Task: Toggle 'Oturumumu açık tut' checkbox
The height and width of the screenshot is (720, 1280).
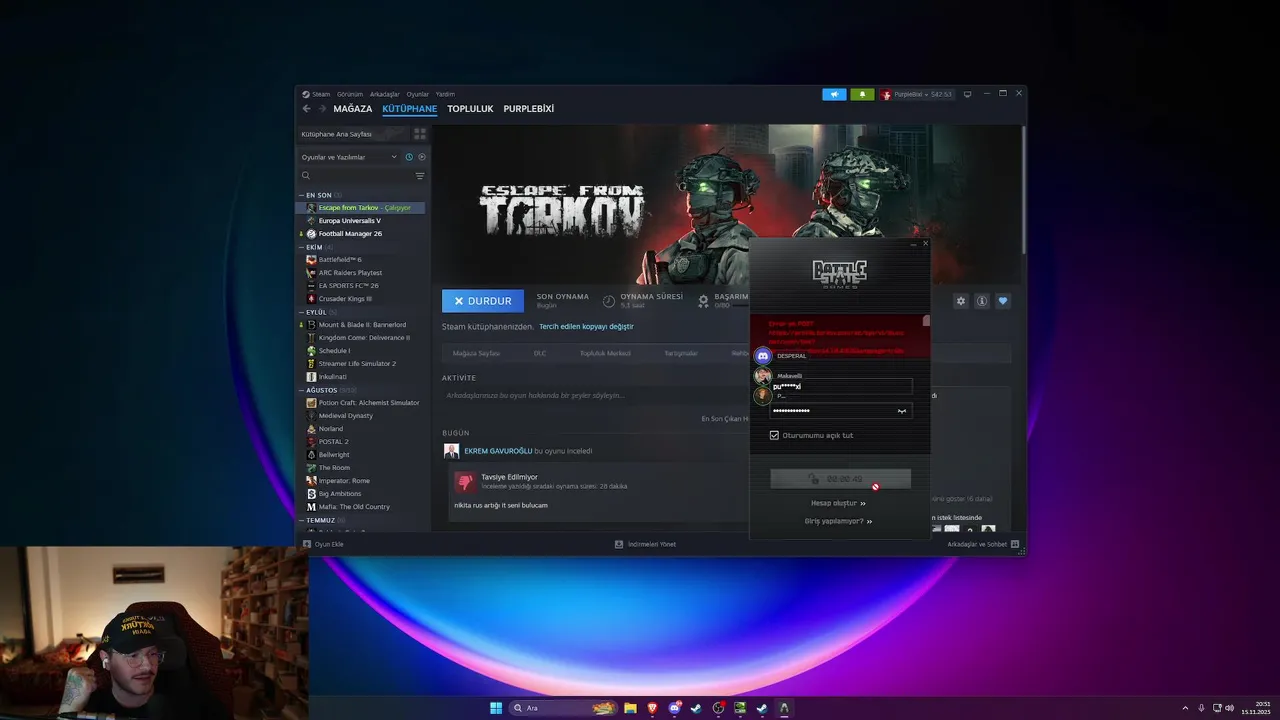Action: pyautogui.click(x=774, y=435)
